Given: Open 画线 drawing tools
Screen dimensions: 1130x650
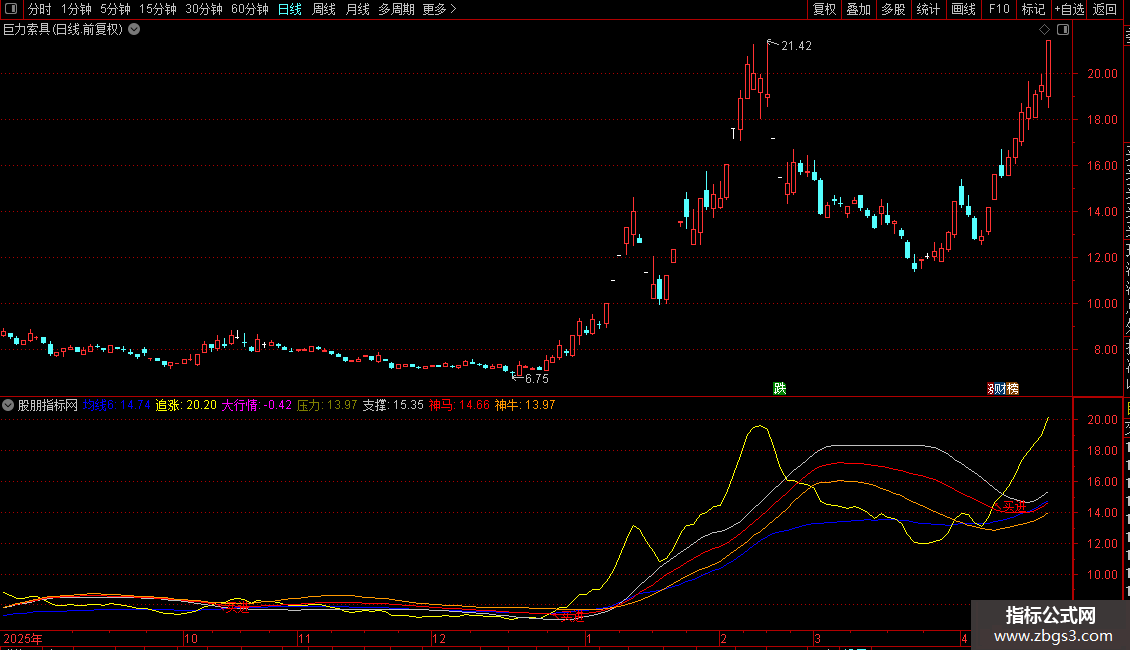Looking at the screenshot, I should pyautogui.click(x=964, y=9).
